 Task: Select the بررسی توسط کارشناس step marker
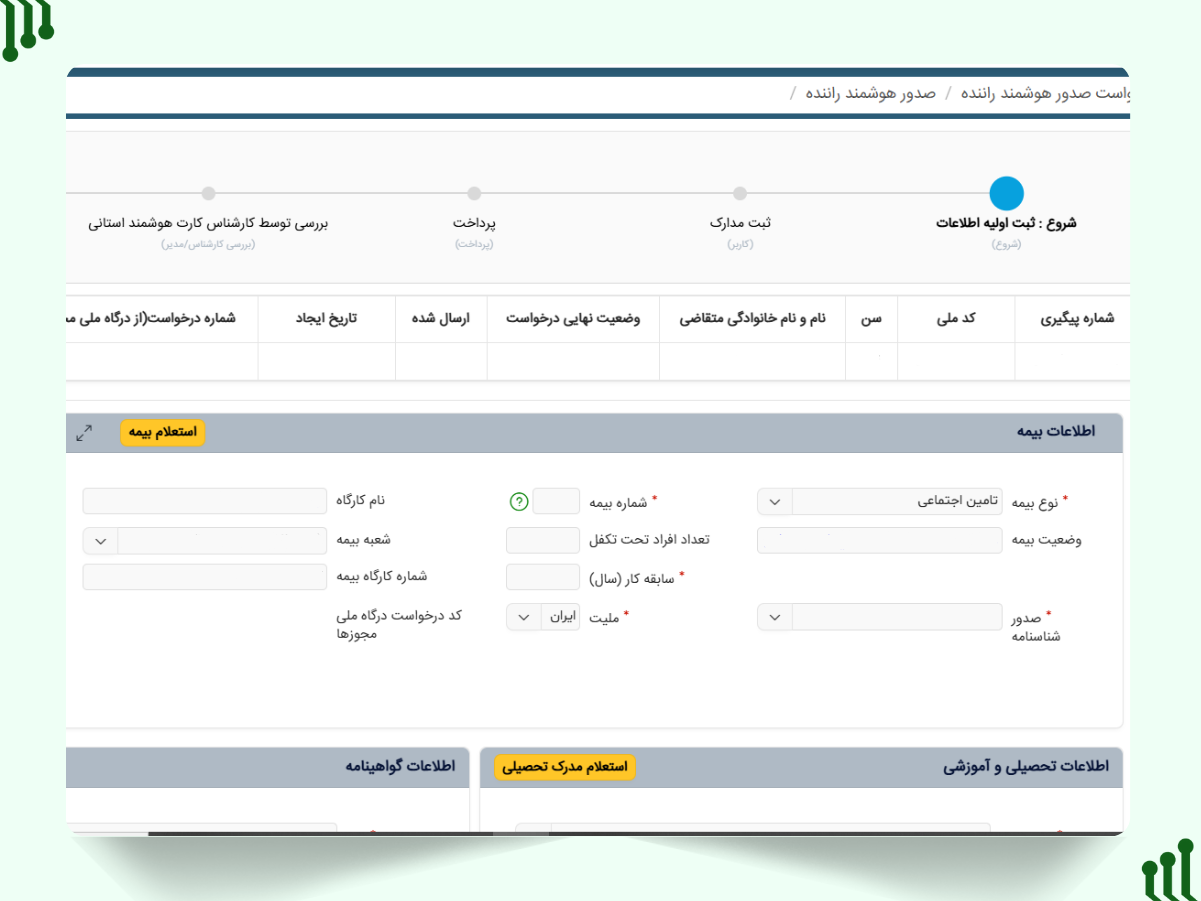click(208, 194)
